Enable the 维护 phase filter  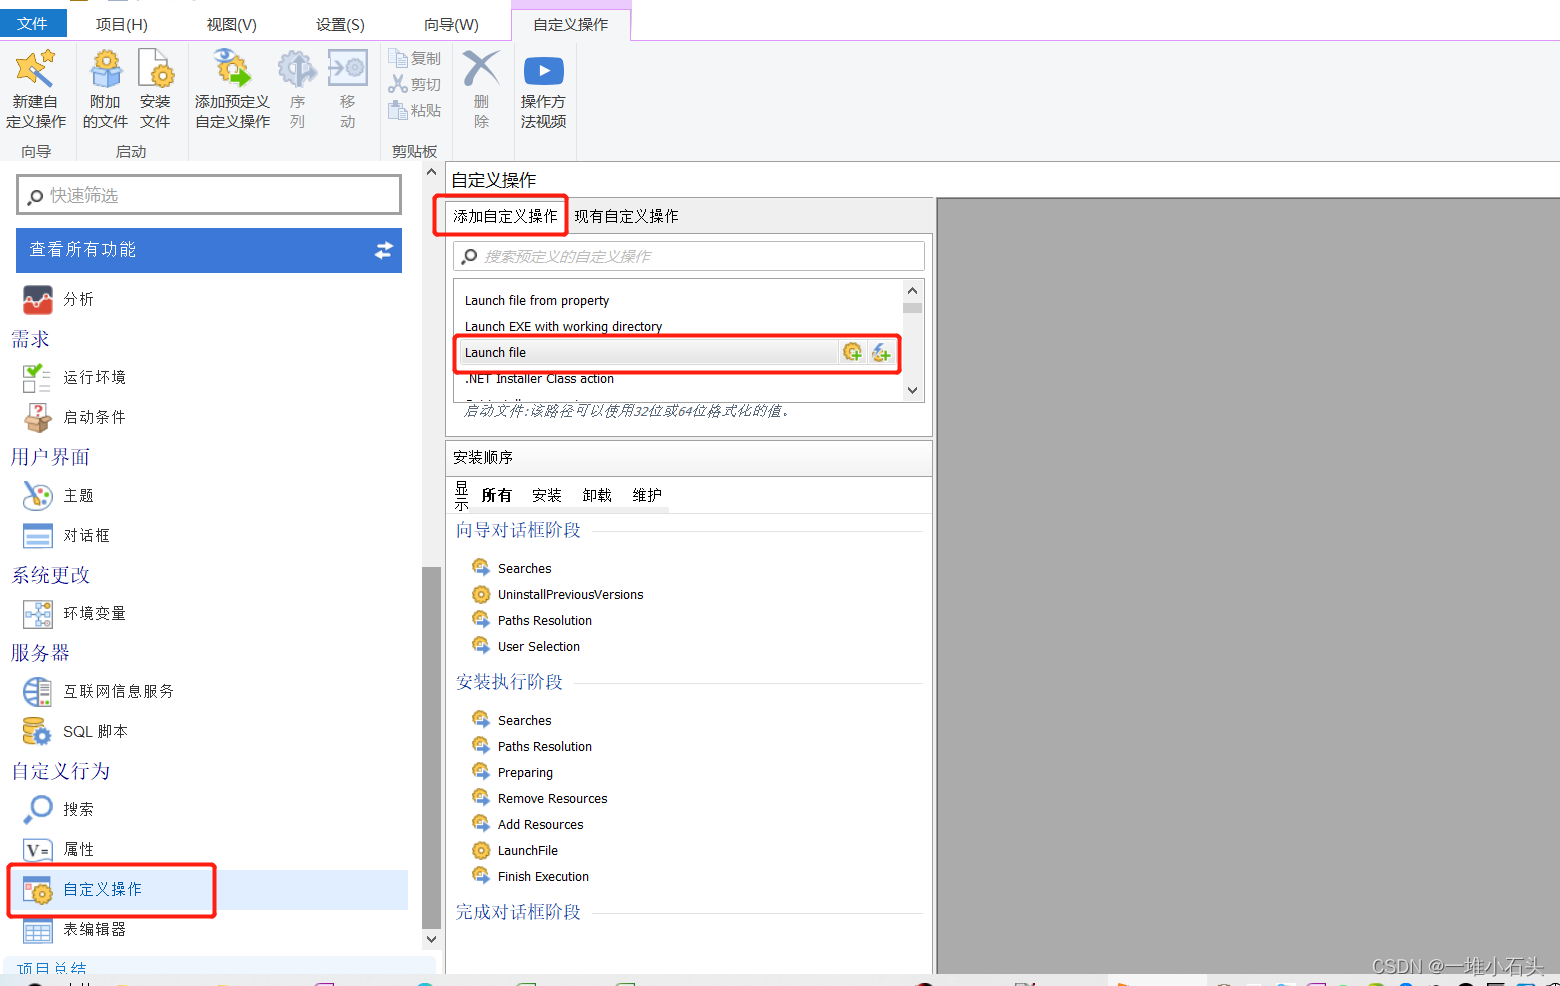click(646, 494)
